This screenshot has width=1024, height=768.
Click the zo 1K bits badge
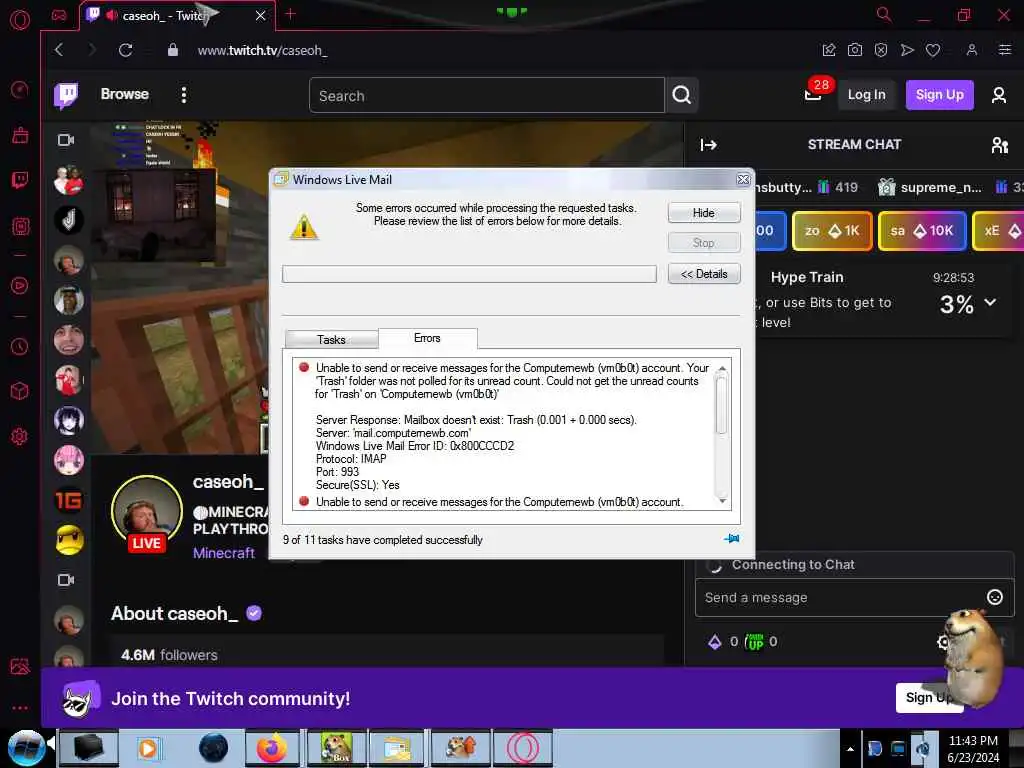(832, 231)
